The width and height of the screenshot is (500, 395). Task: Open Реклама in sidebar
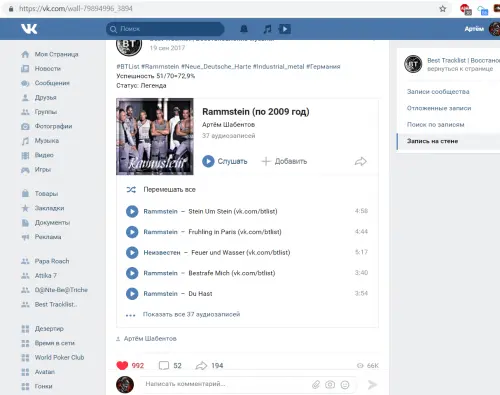pos(41,237)
